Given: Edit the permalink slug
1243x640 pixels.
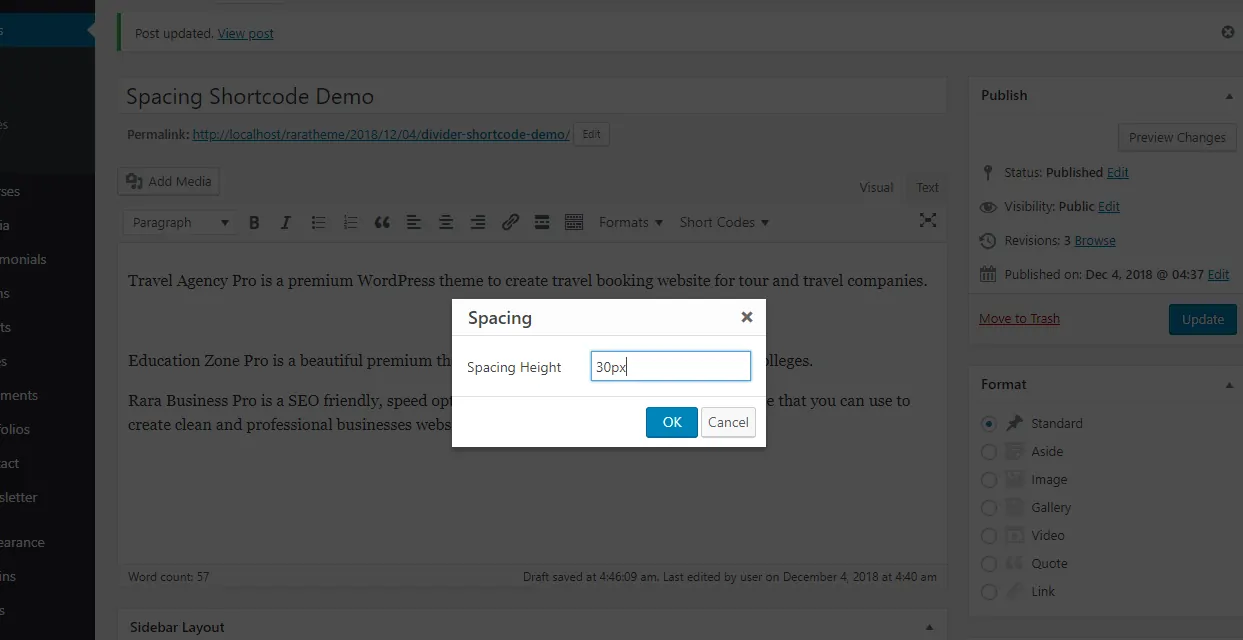Looking at the screenshot, I should (592, 134).
